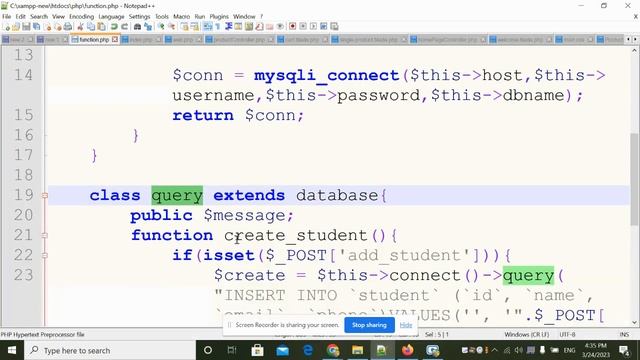Toggle file monitoring eye icon
The width and height of the screenshot is (640, 360).
280,27
